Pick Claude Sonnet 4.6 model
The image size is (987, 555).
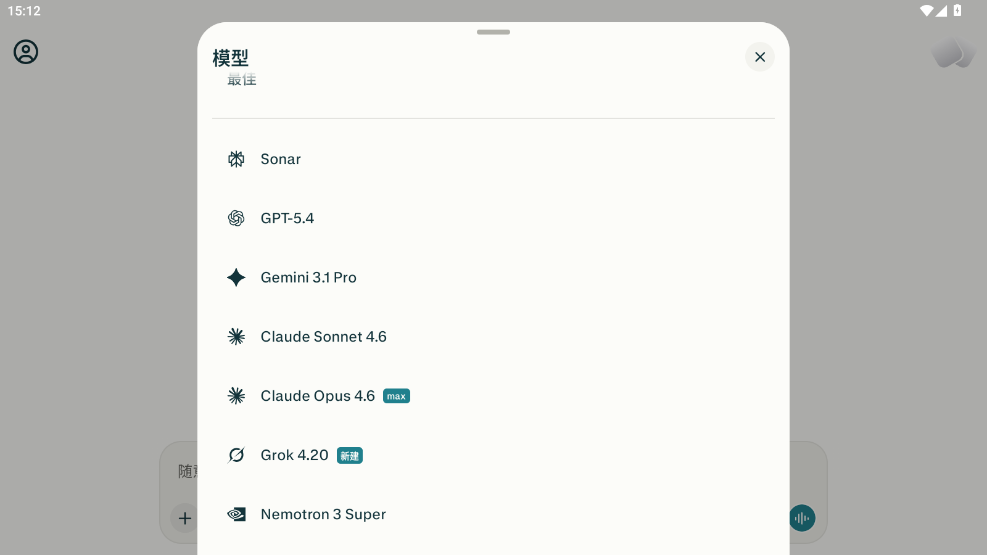pyautogui.click(x=494, y=337)
